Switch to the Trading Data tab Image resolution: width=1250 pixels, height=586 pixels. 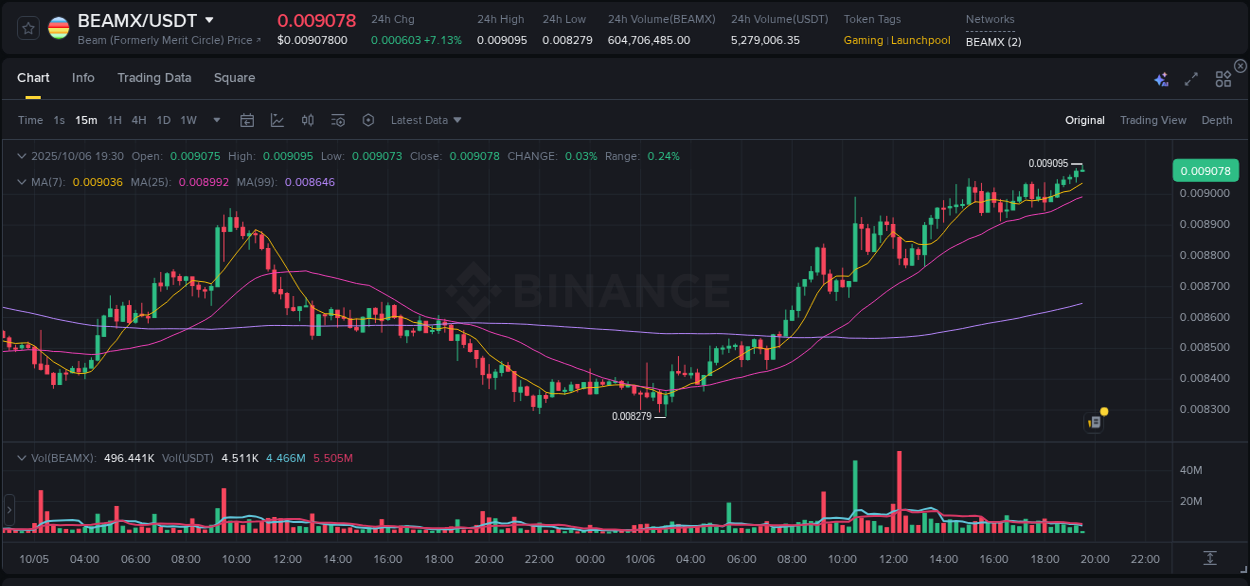154,78
